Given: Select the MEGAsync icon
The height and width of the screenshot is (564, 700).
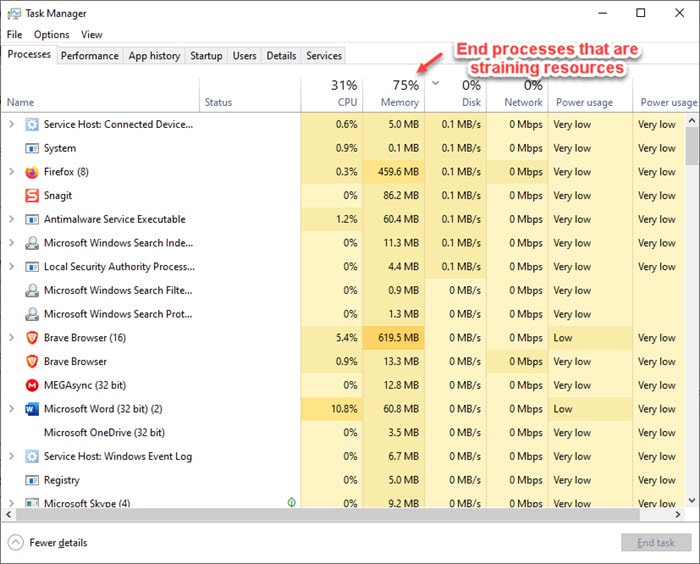Looking at the screenshot, I should tap(32, 385).
